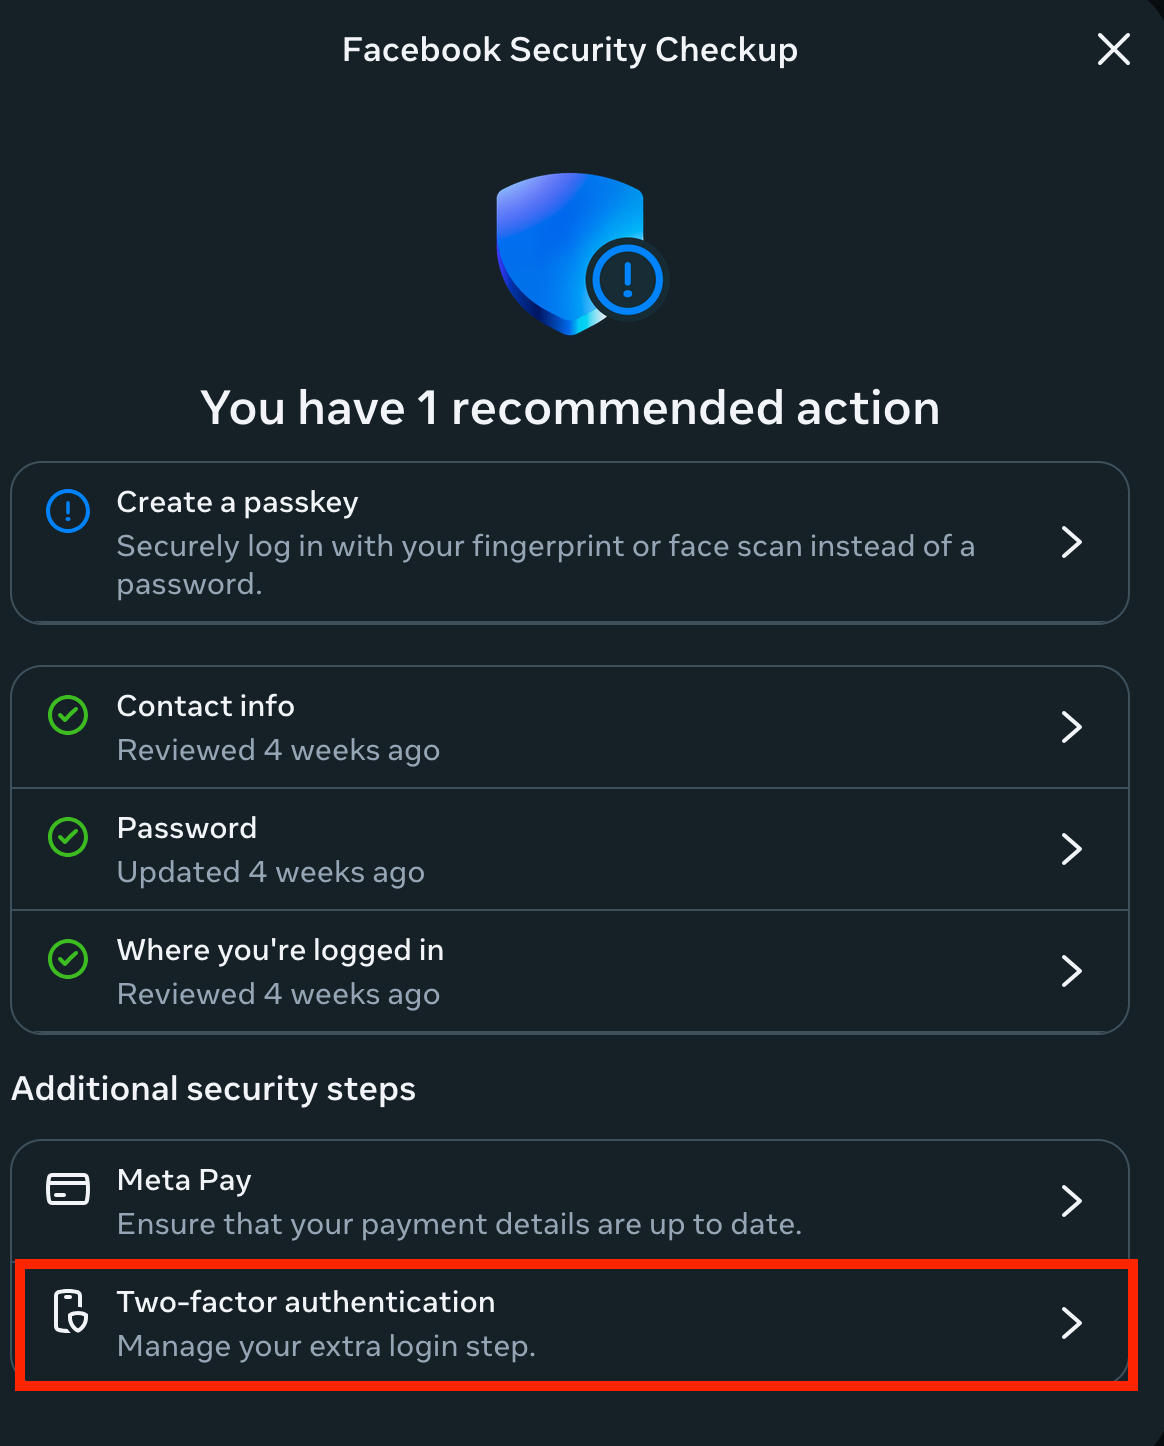Open the Password menu entry
Viewport: 1164px width, 1446px height.
tap(187, 828)
